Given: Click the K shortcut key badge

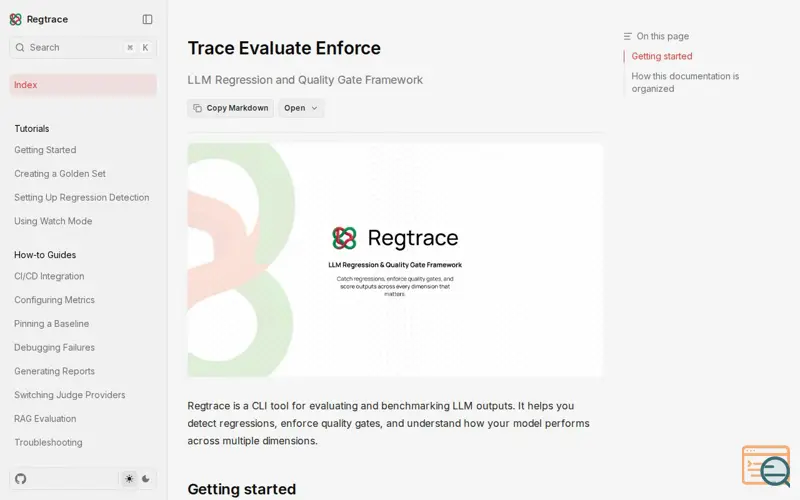Looking at the screenshot, I should click(145, 47).
